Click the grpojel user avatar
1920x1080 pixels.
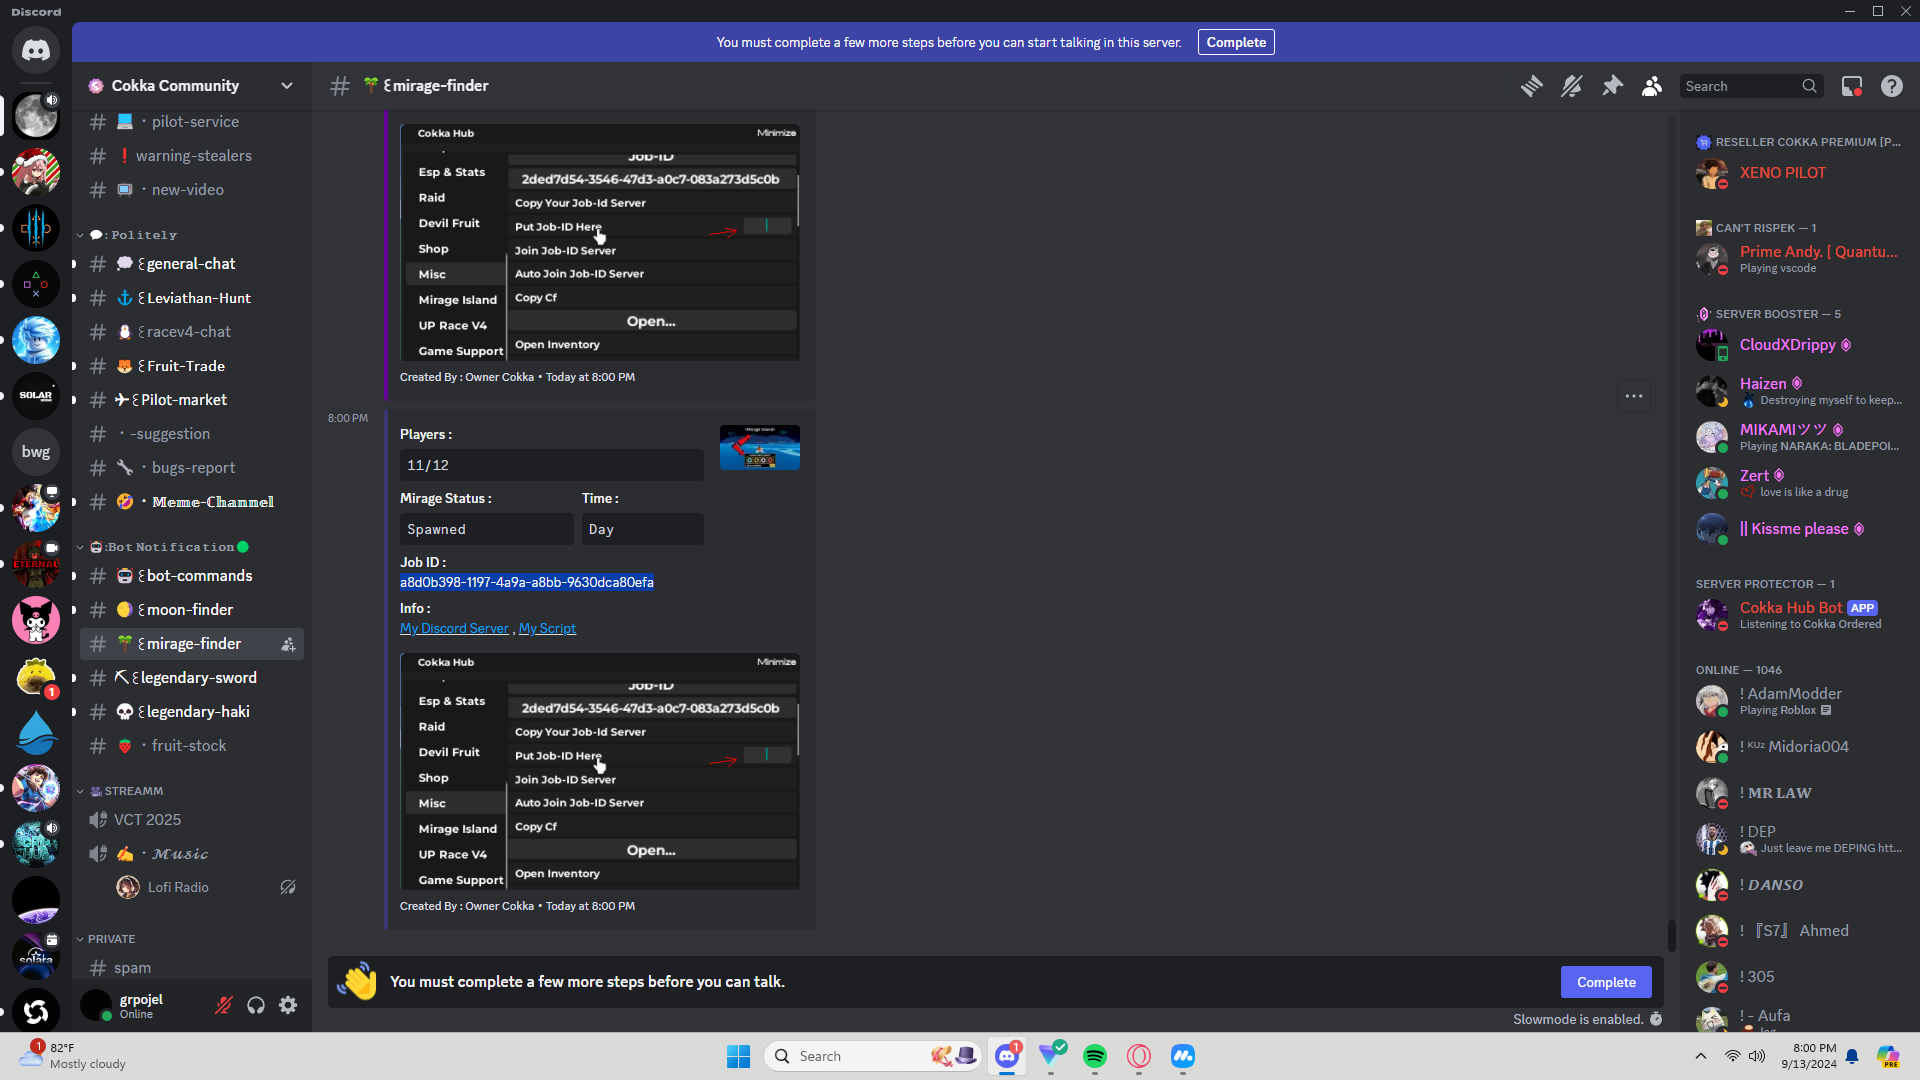(96, 1005)
